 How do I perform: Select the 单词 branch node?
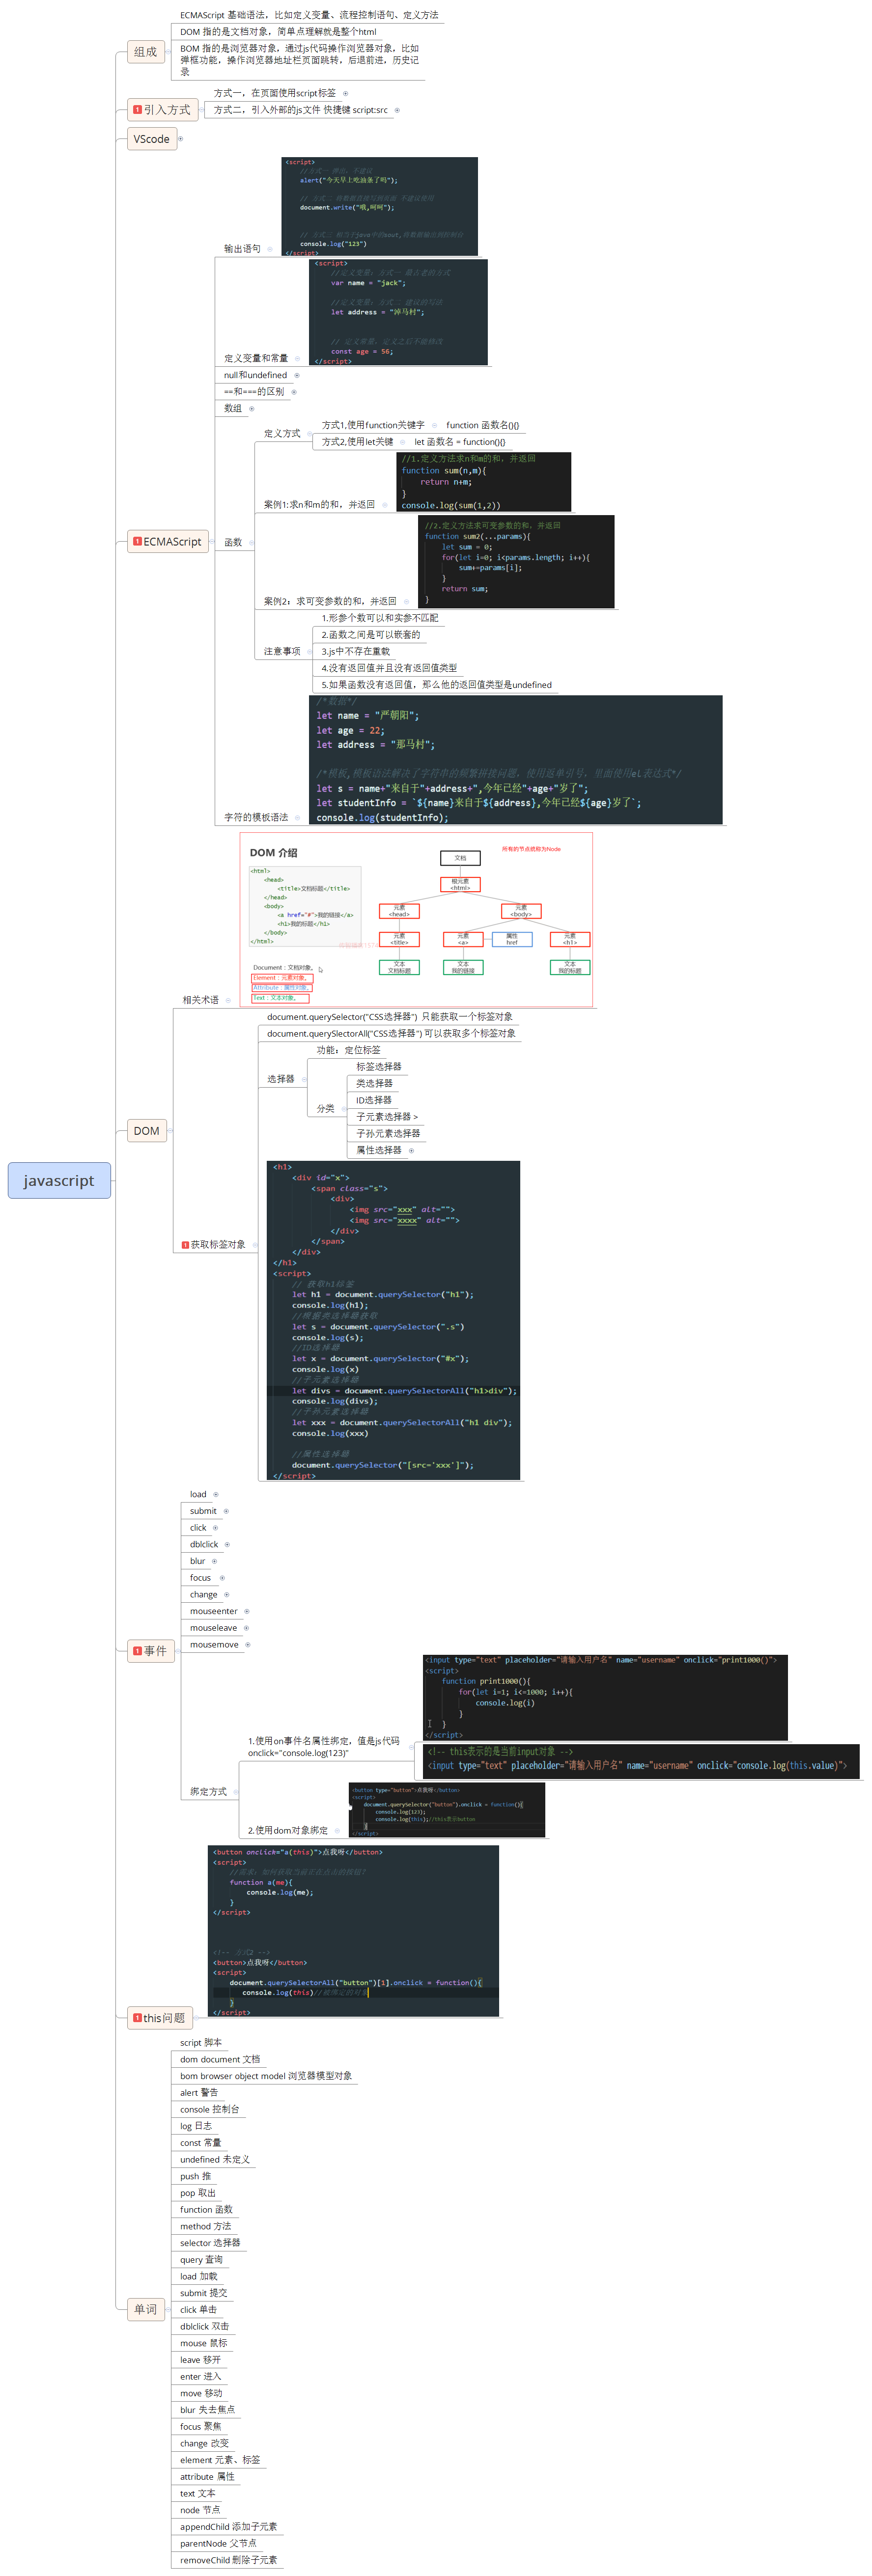coord(147,2310)
